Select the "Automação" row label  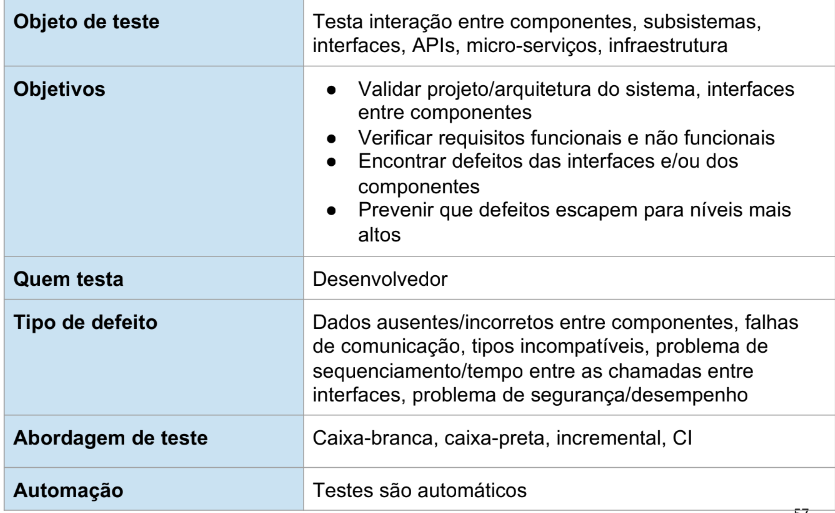click(x=68, y=490)
